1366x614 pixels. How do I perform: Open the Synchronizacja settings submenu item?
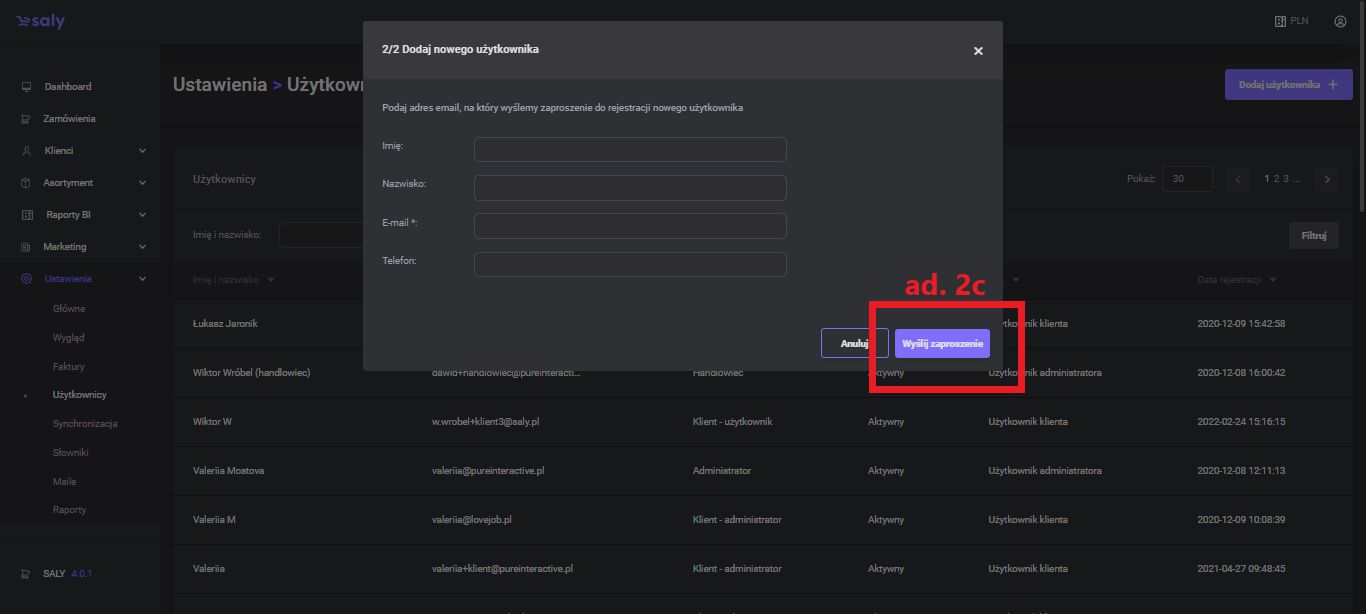[85, 424]
